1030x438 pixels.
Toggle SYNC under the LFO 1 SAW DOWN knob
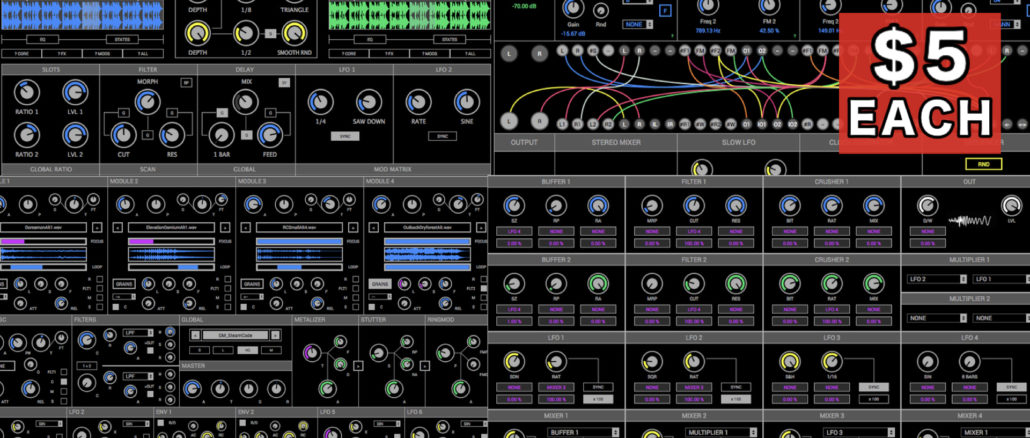tap(345, 136)
